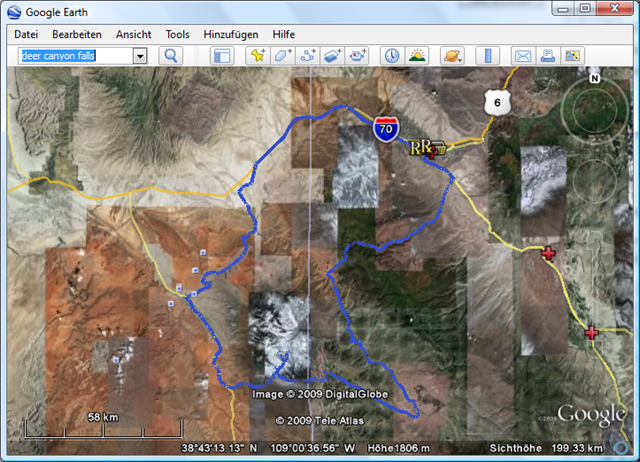Screen dimensions: 640x462
Task: Click the planet switcher icon
Action: (451, 56)
